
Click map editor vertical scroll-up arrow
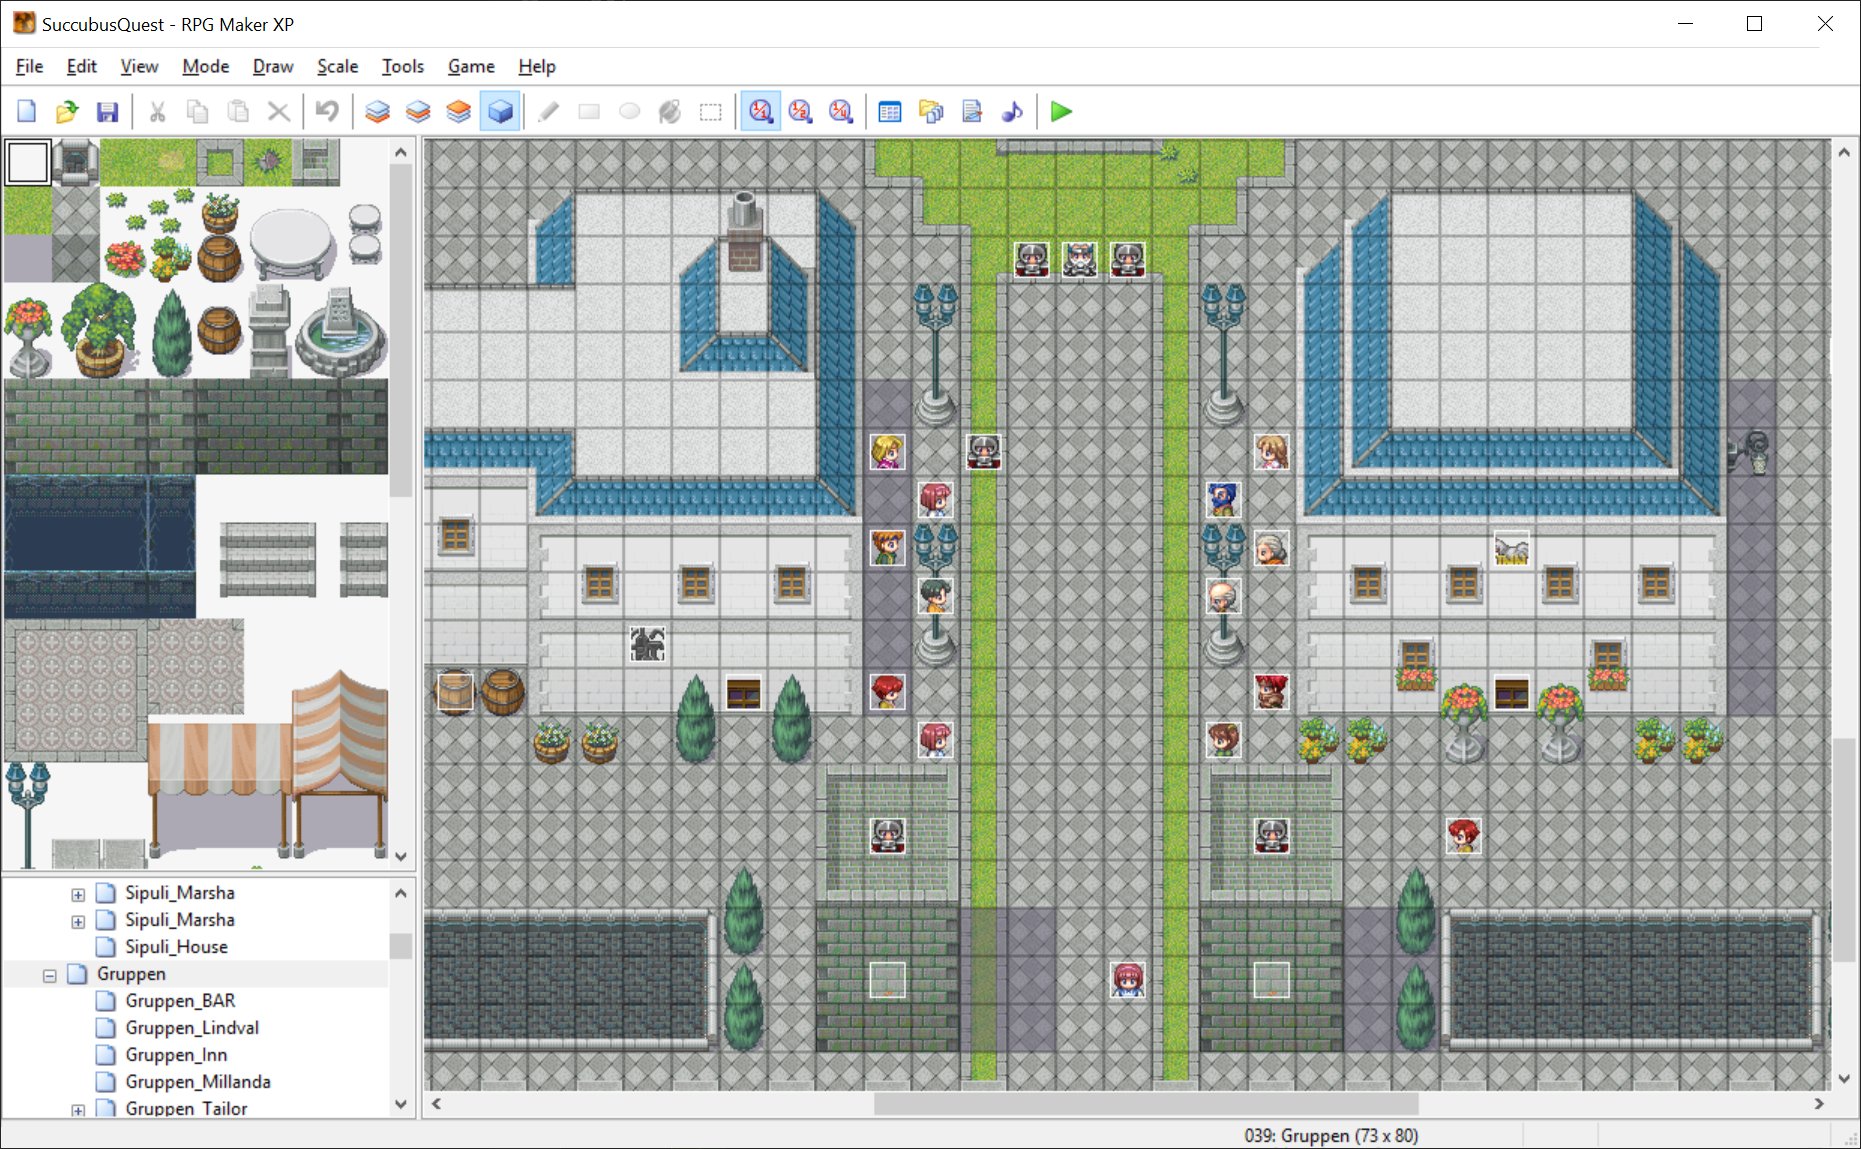1845,152
